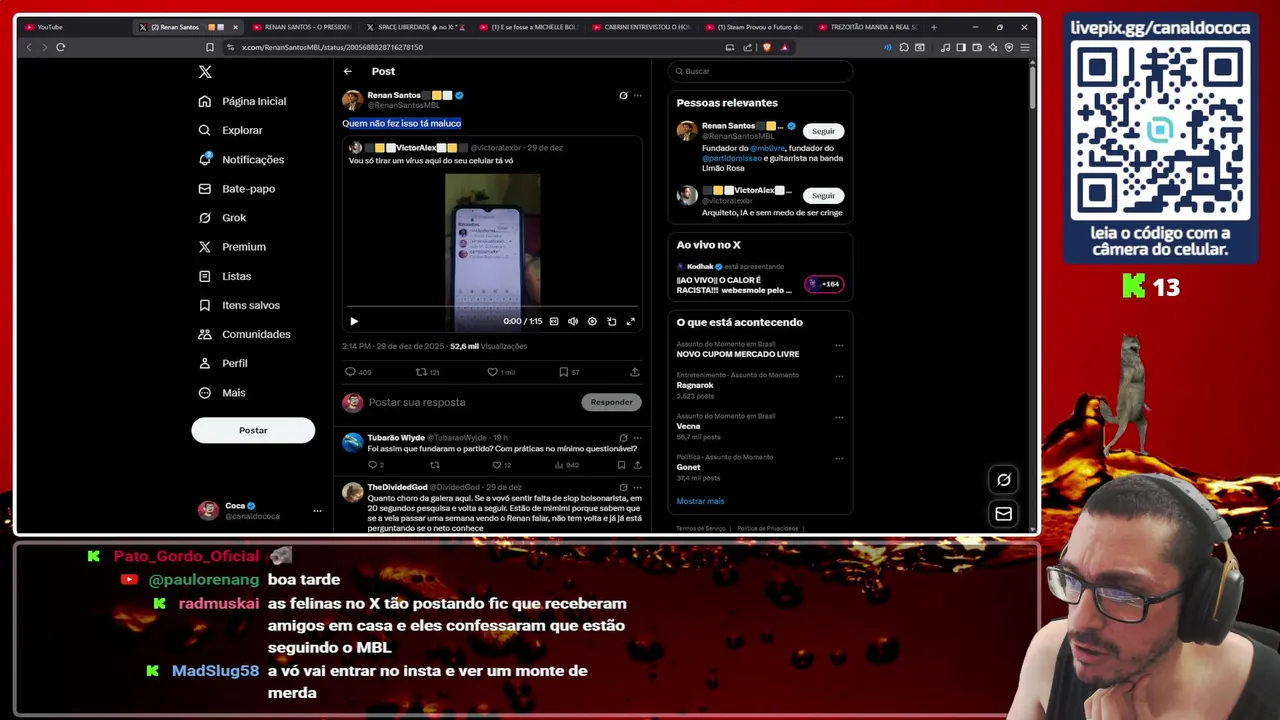Switch to SPACE LIBERDADE browser tab
The width and height of the screenshot is (1280, 720).
(414, 27)
